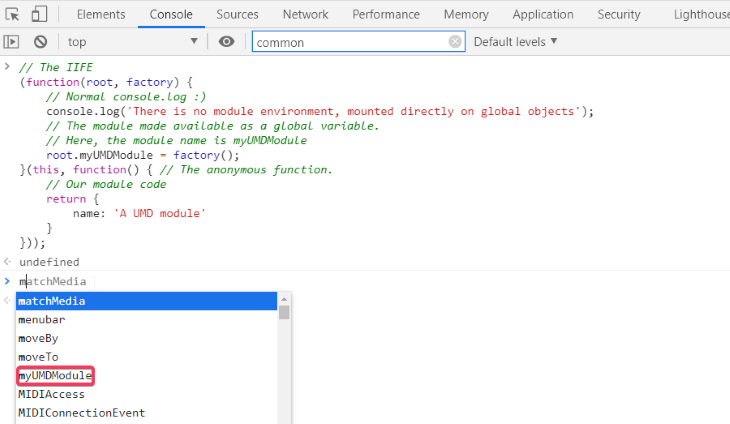Activate the inspect element picker icon
This screenshot has width=730, height=424.
pos(12,14)
